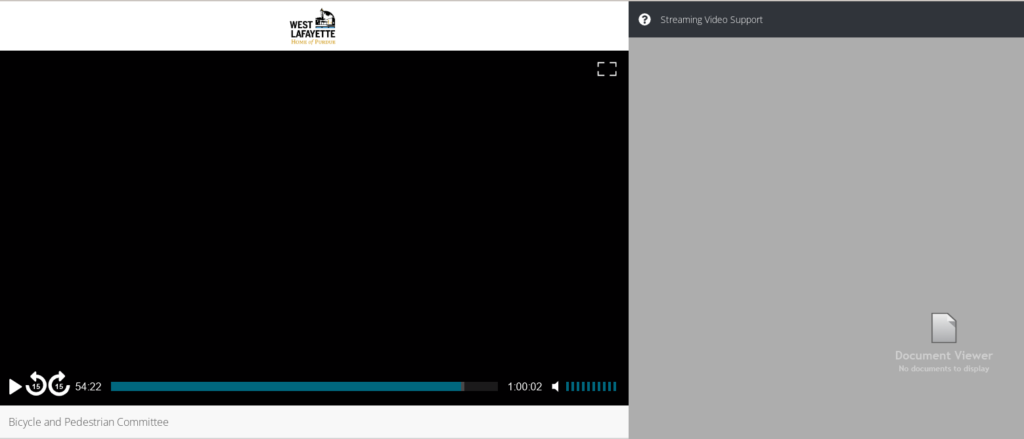Screen dimensions: 1024x439
Task: Click the No documents to display text
Action: (943, 369)
